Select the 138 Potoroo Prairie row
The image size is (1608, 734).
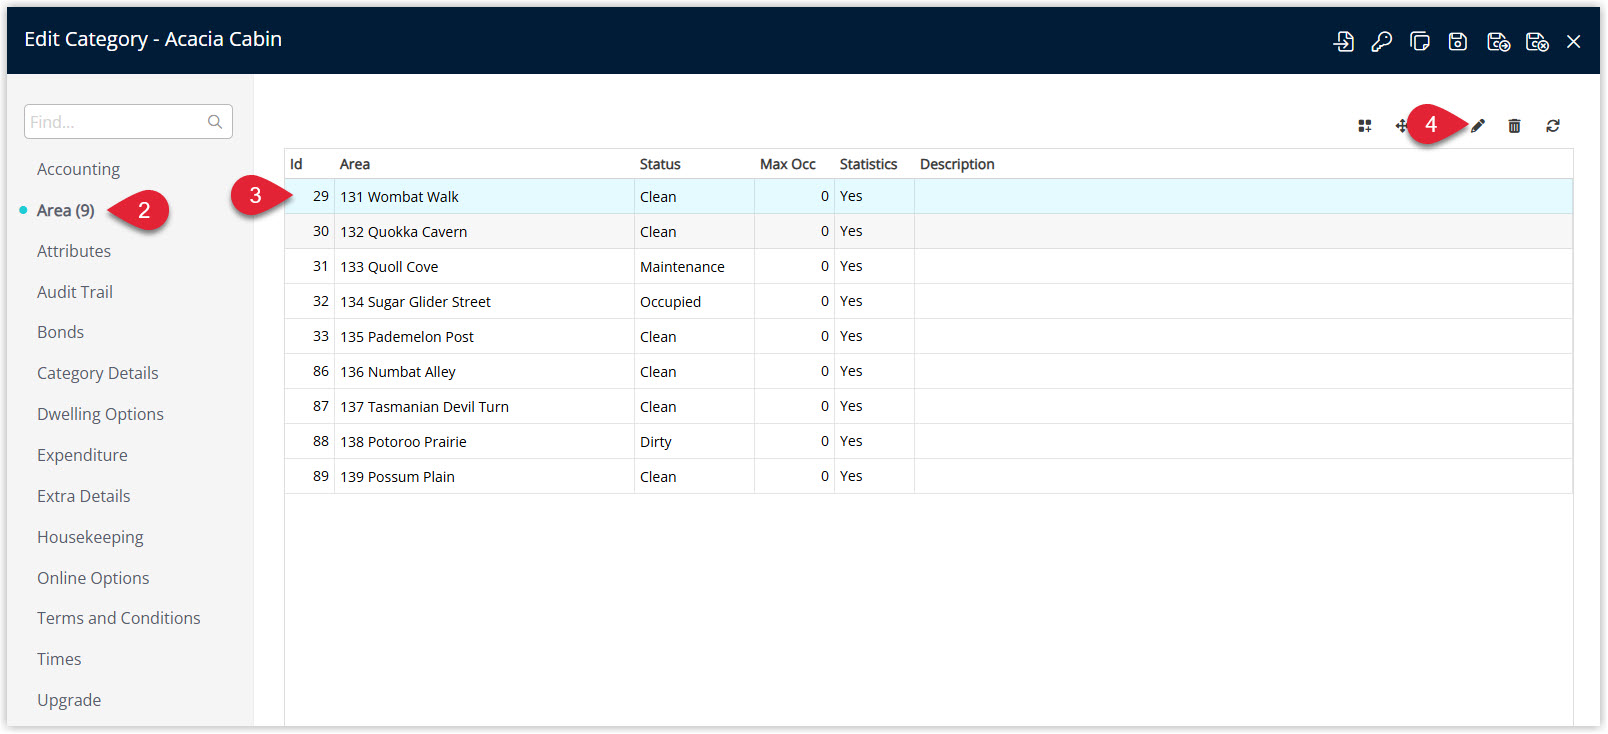928,441
